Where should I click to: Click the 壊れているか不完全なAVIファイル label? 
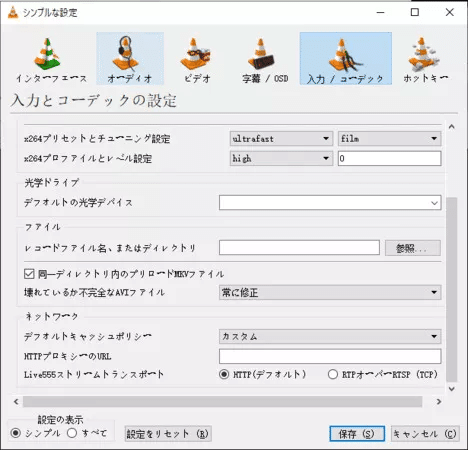click(x=94, y=292)
